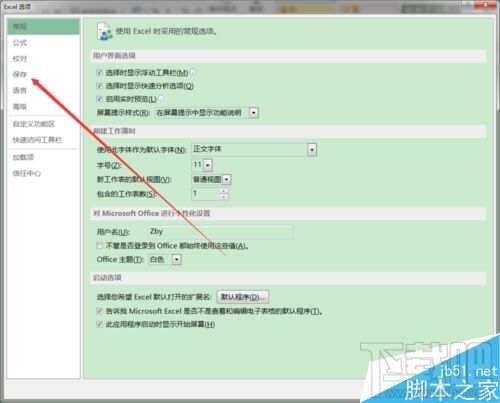Click info icon beside 启用实时预览 option
The width and height of the screenshot is (500, 403).
pyautogui.click(x=161, y=98)
